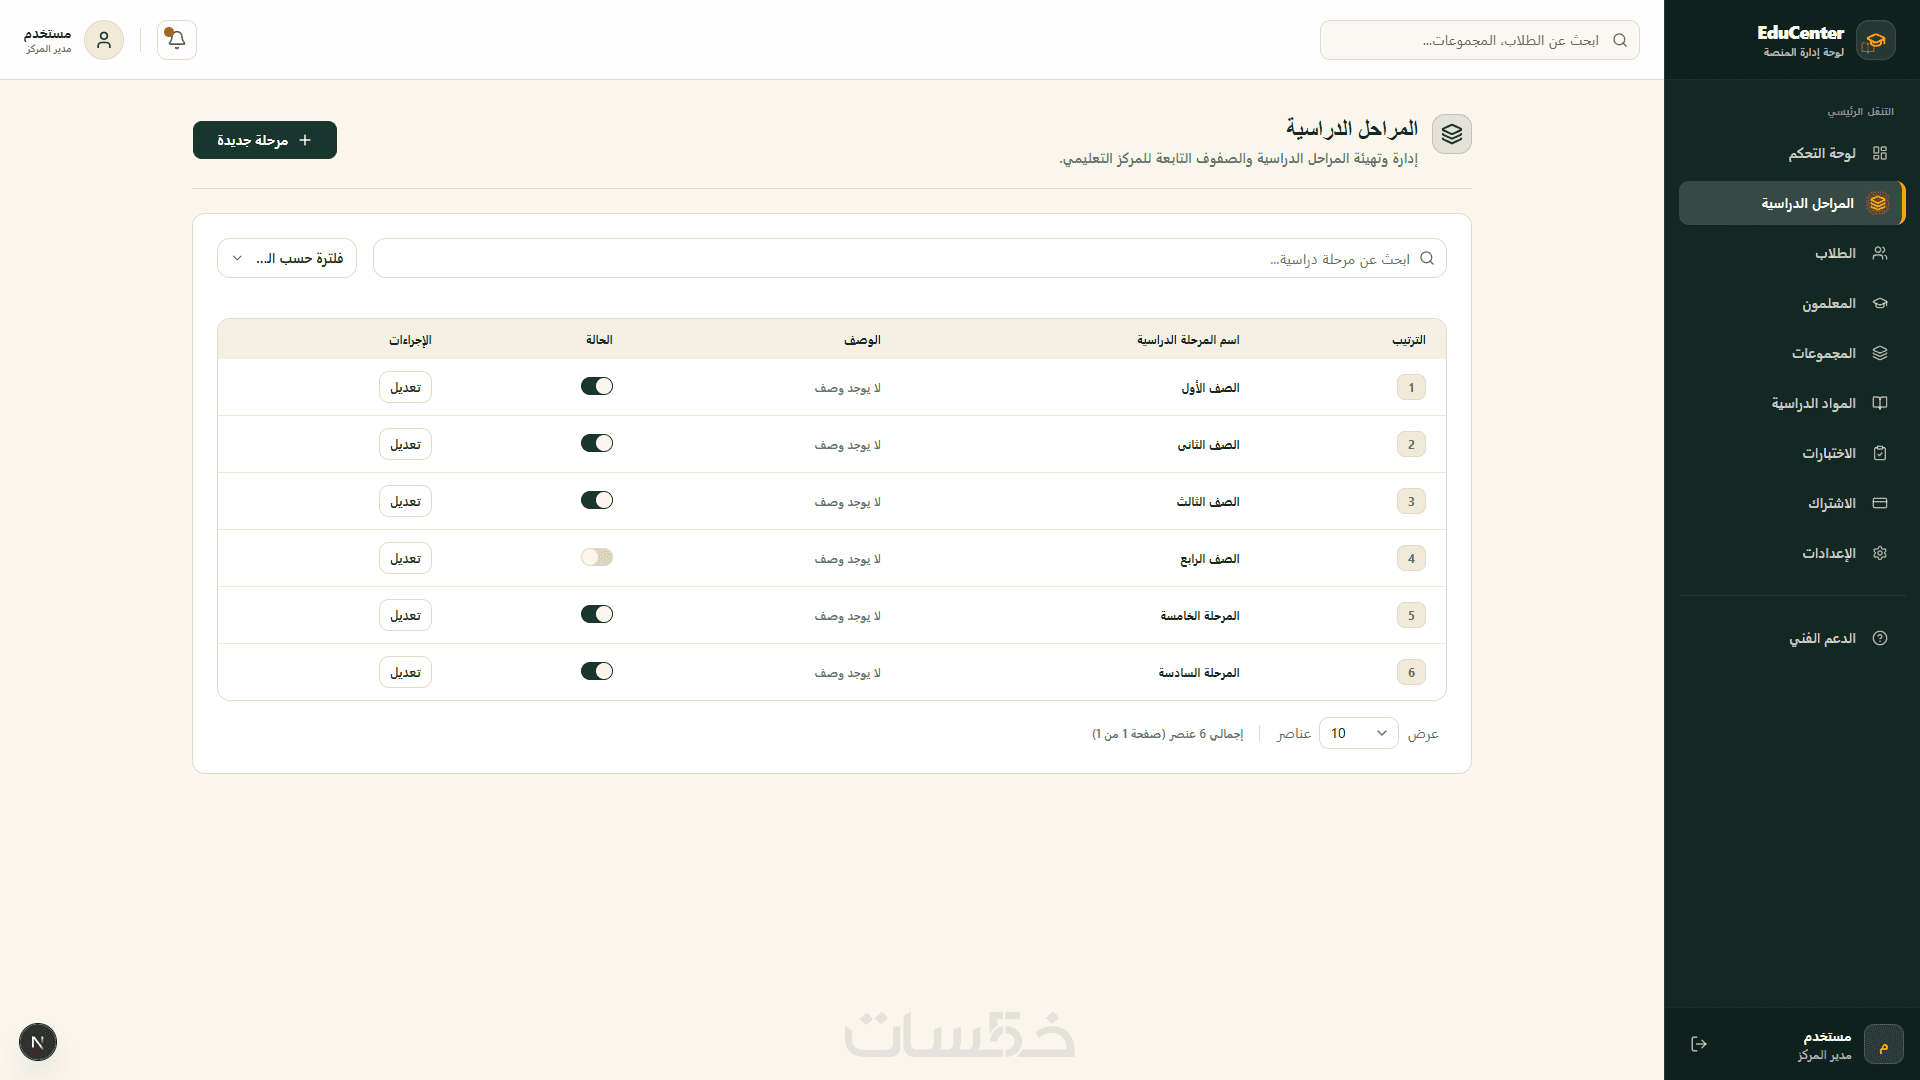The height and width of the screenshot is (1080, 1920).
Task: Disable the status toggle for الصف الأول
Action: click(x=597, y=386)
